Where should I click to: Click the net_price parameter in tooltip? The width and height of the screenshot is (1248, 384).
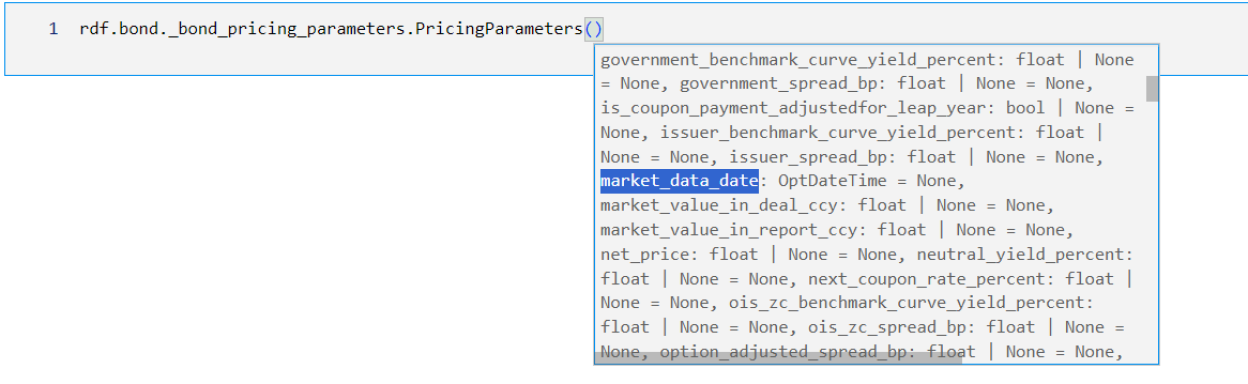click(x=645, y=254)
